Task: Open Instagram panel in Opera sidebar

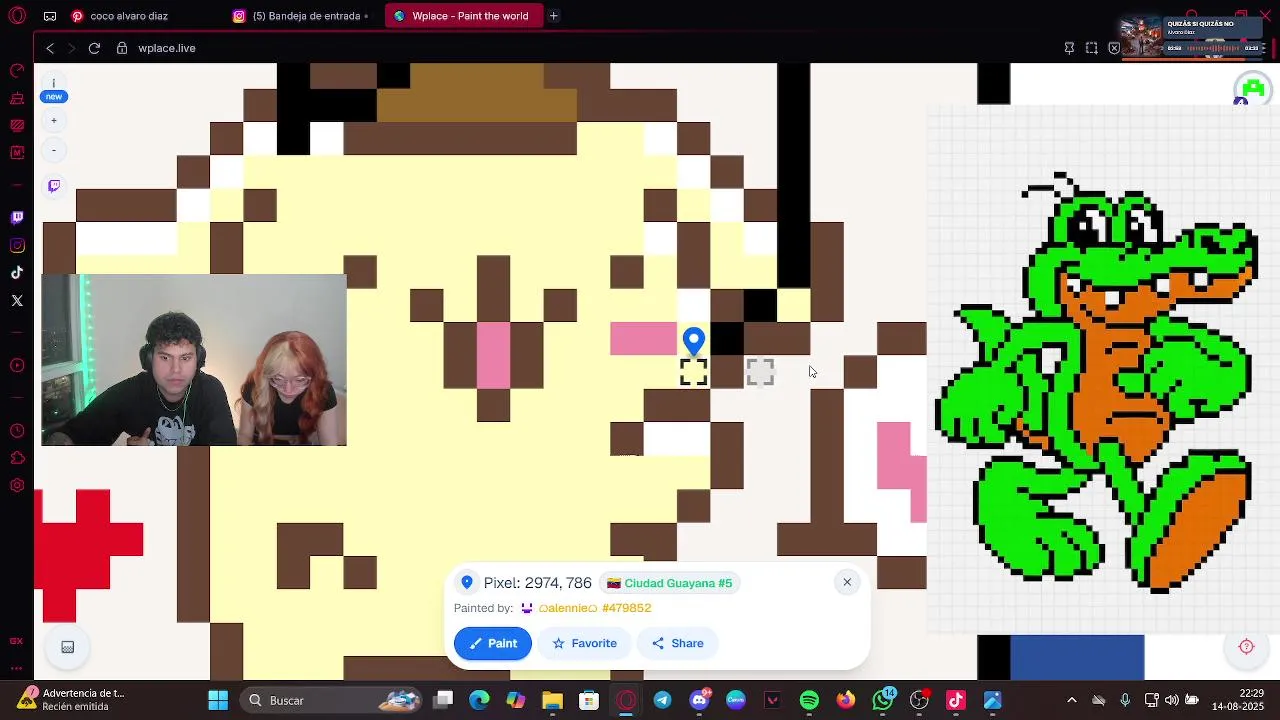Action: pyautogui.click(x=17, y=245)
